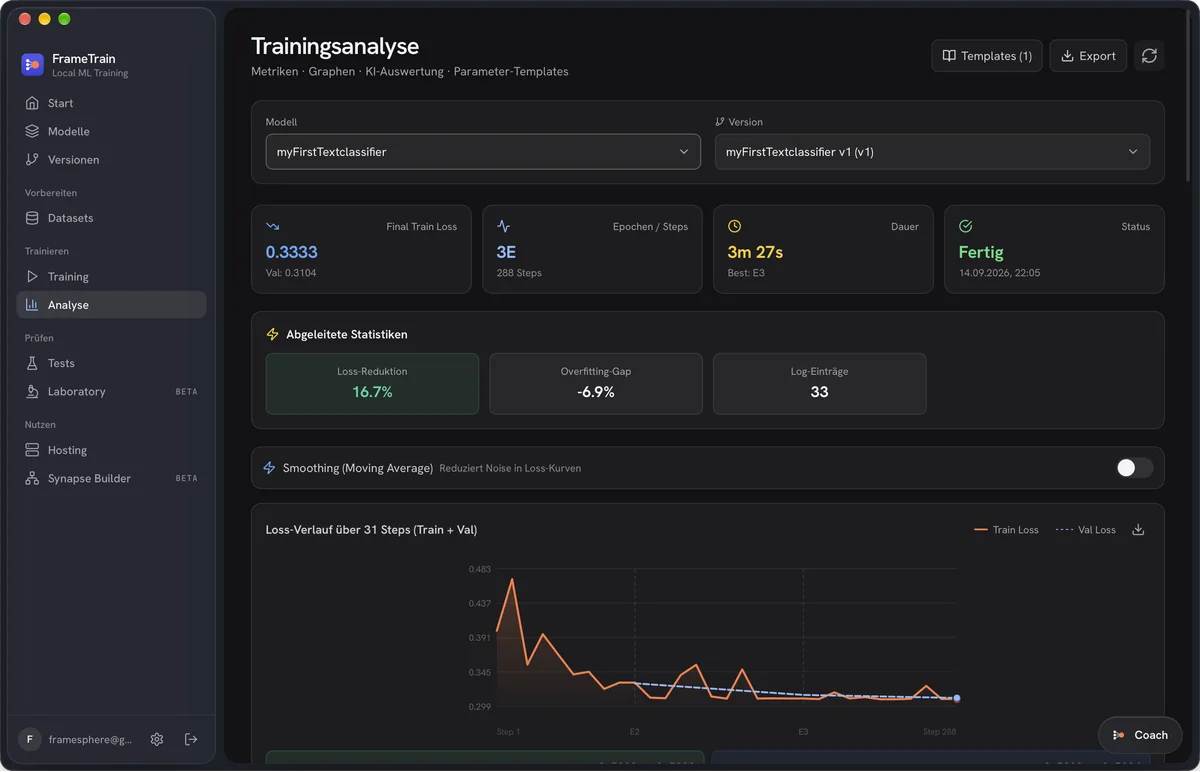Click the Loss-Reduktion 16.7% card

point(372,383)
